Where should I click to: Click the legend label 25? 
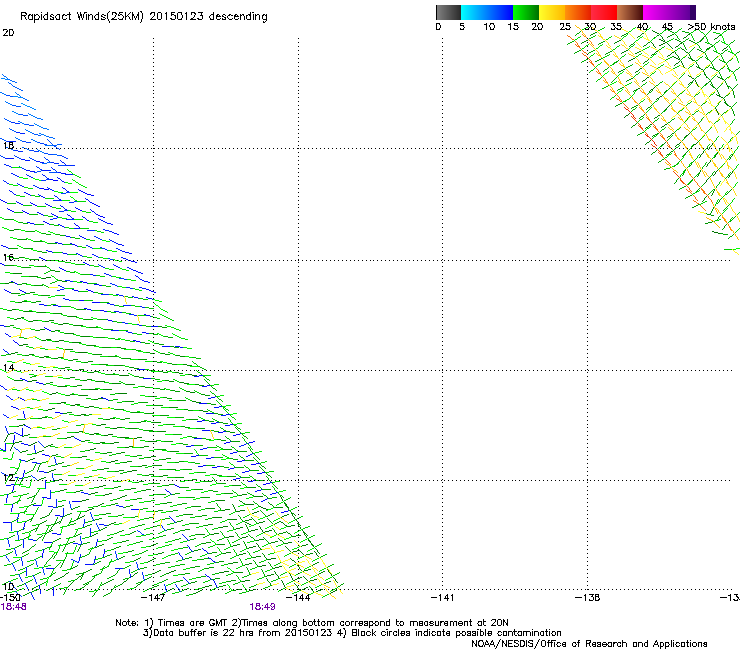pyautogui.click(x=565, y=27)
